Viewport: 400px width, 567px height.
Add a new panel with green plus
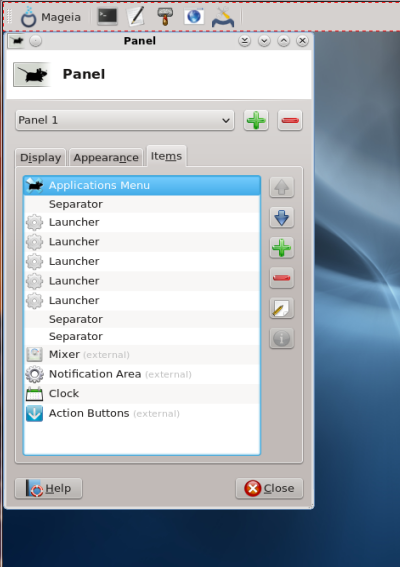[256, 120]
